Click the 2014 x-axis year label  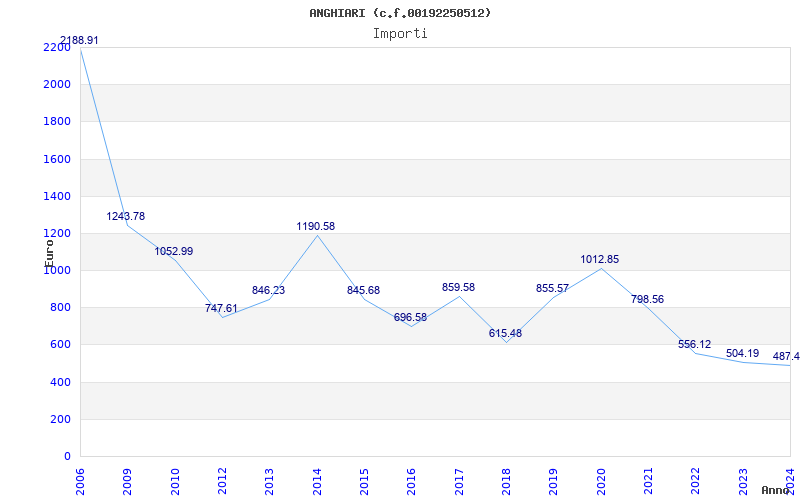click(317, 481)
